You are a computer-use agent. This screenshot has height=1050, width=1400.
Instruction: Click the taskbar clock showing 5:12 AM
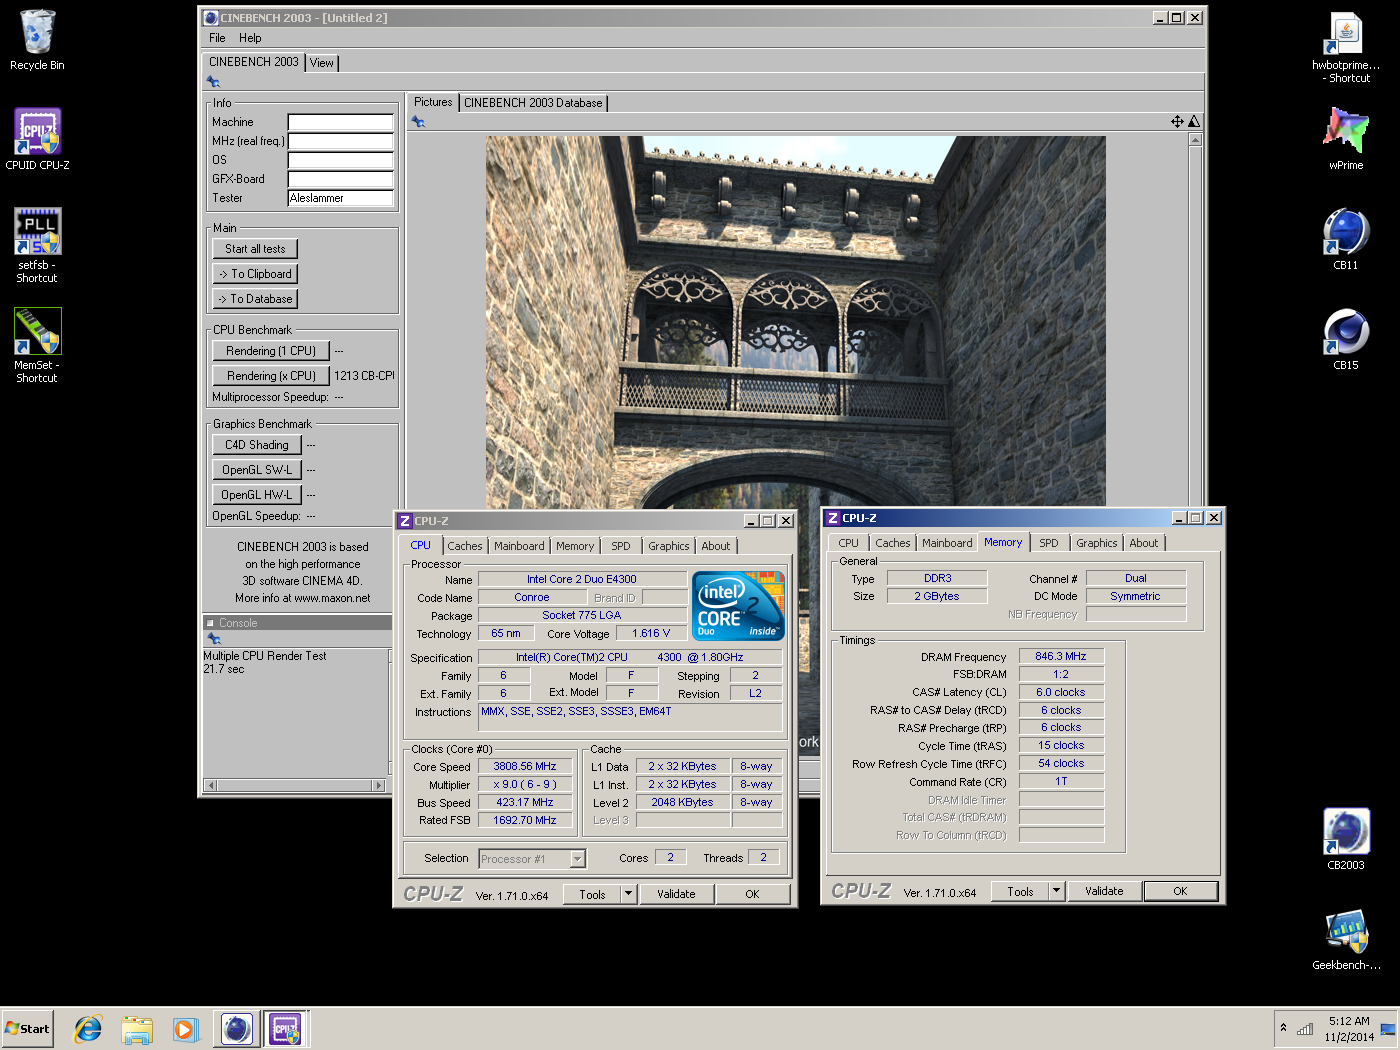[1349, 1029]
